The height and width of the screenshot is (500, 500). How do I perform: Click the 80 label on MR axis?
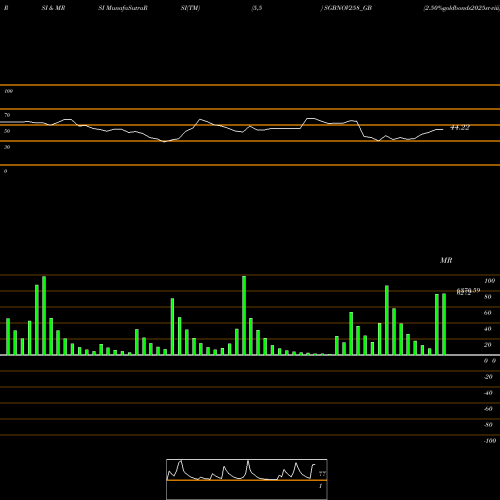coord(488,297)
